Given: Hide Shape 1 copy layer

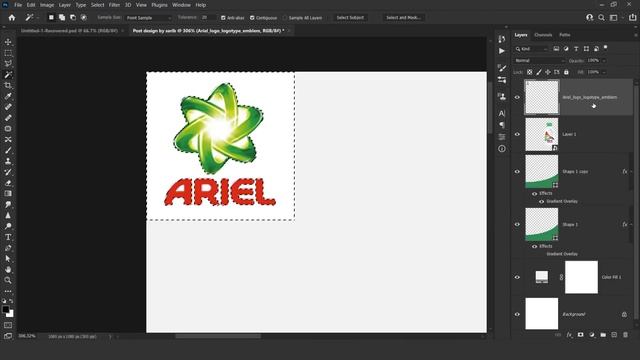Looking at the screenshot, I should [517, 171].
